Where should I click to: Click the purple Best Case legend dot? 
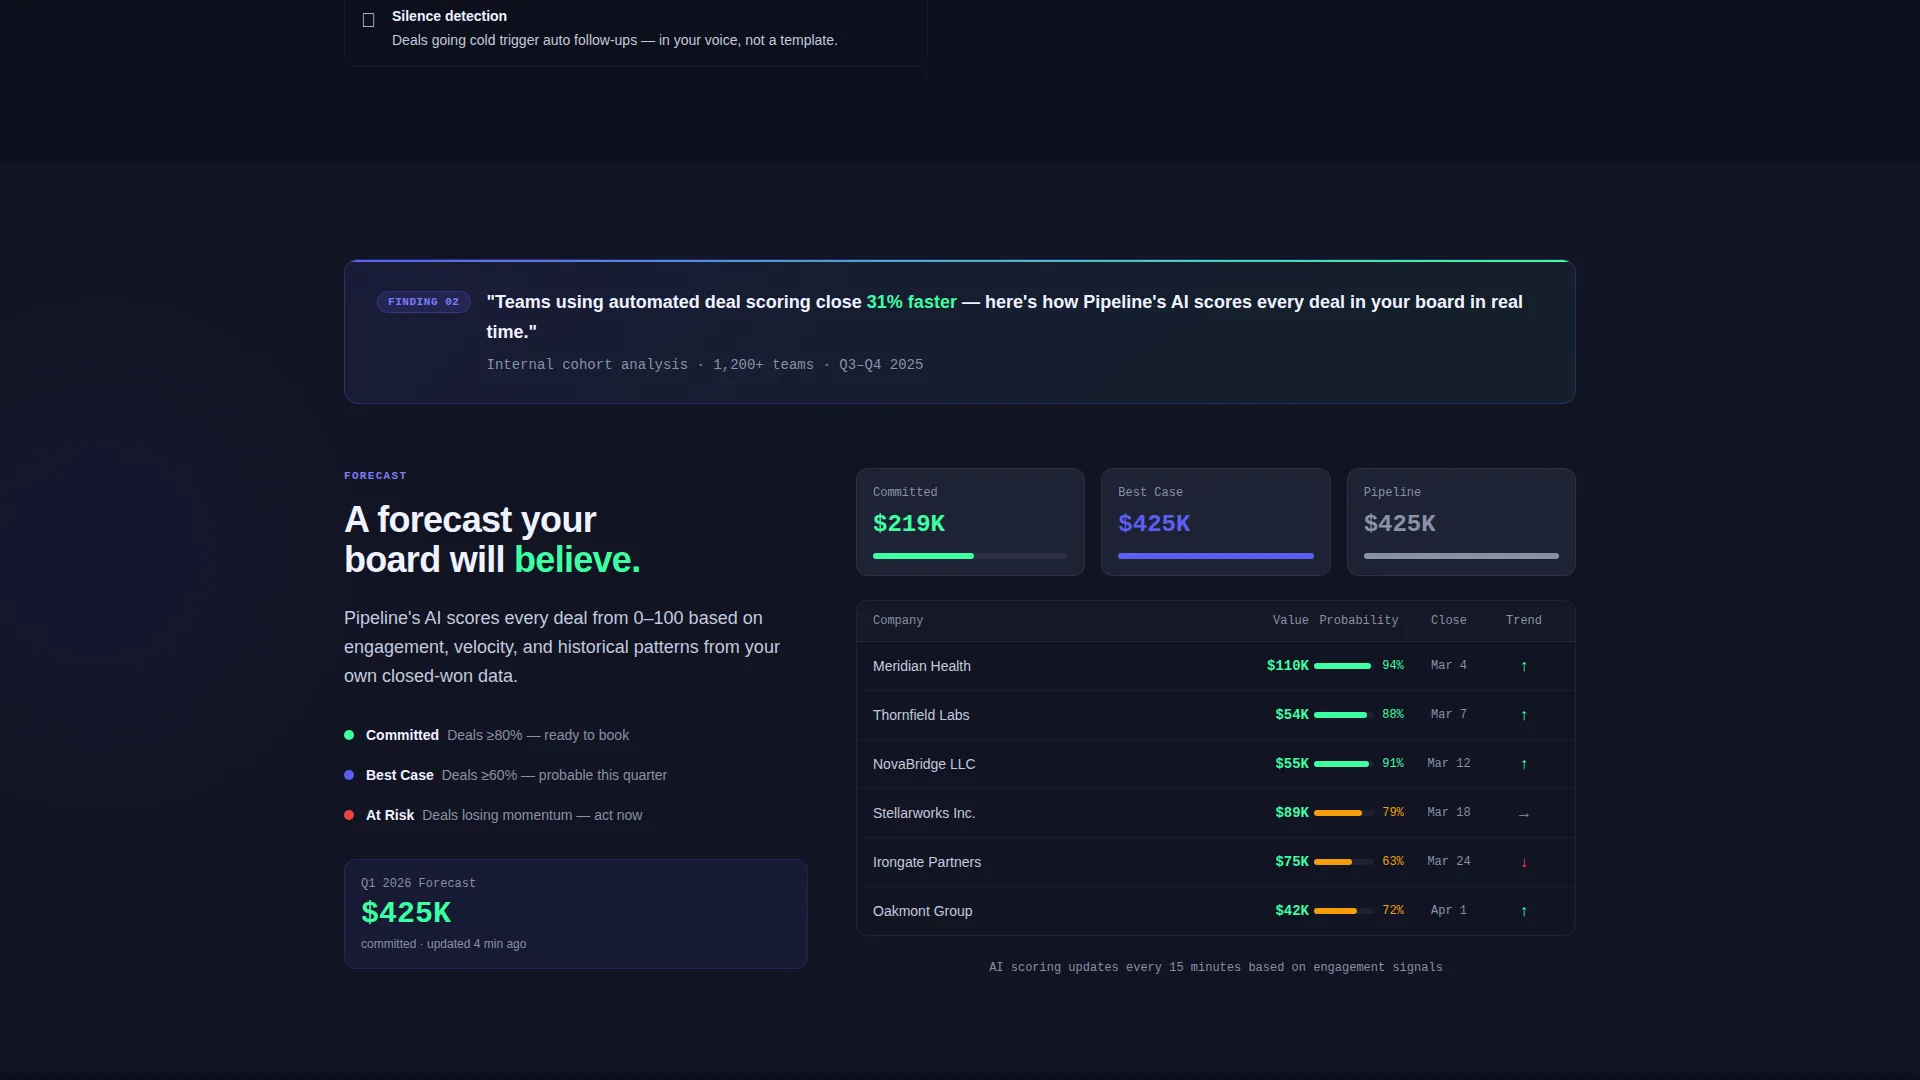(349, 775)
